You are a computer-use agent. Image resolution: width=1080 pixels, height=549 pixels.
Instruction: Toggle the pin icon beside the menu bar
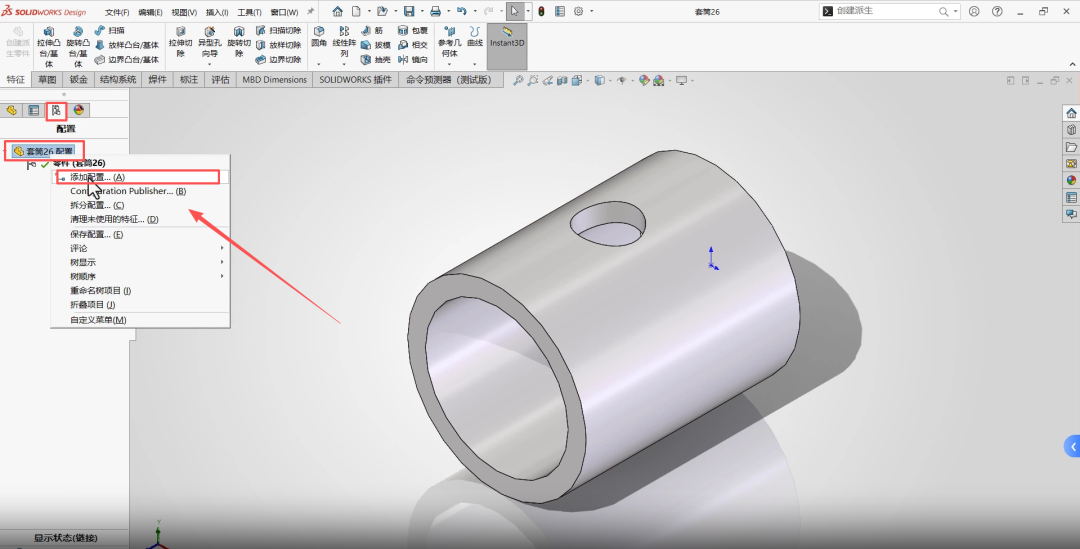[310, 11]
